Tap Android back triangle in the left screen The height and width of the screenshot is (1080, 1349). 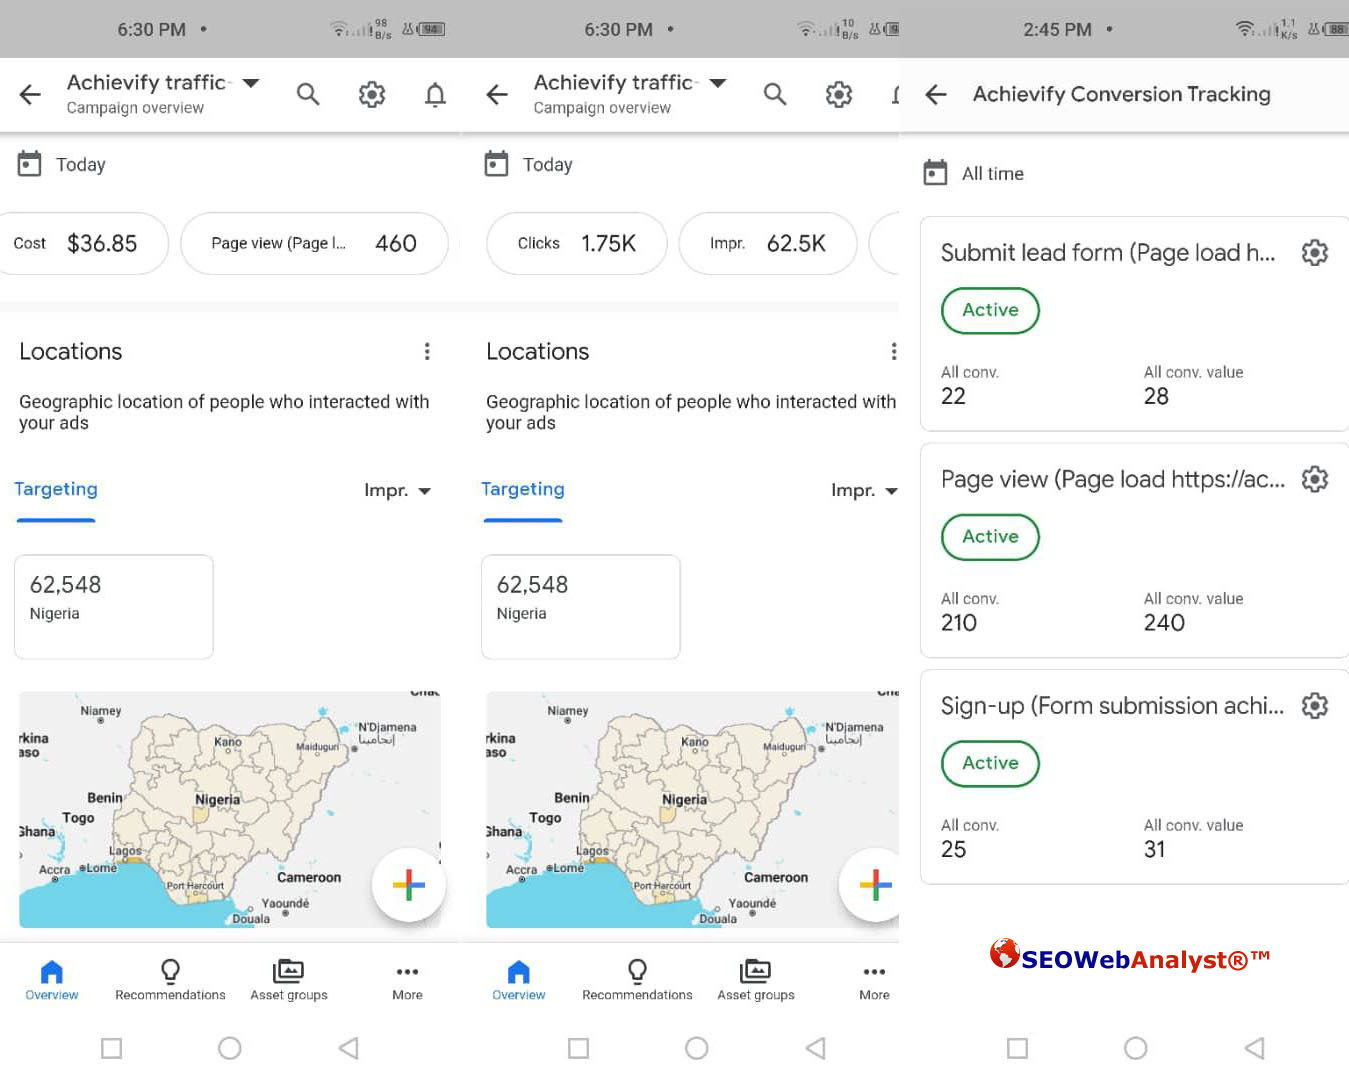(x=348, y=1048)
